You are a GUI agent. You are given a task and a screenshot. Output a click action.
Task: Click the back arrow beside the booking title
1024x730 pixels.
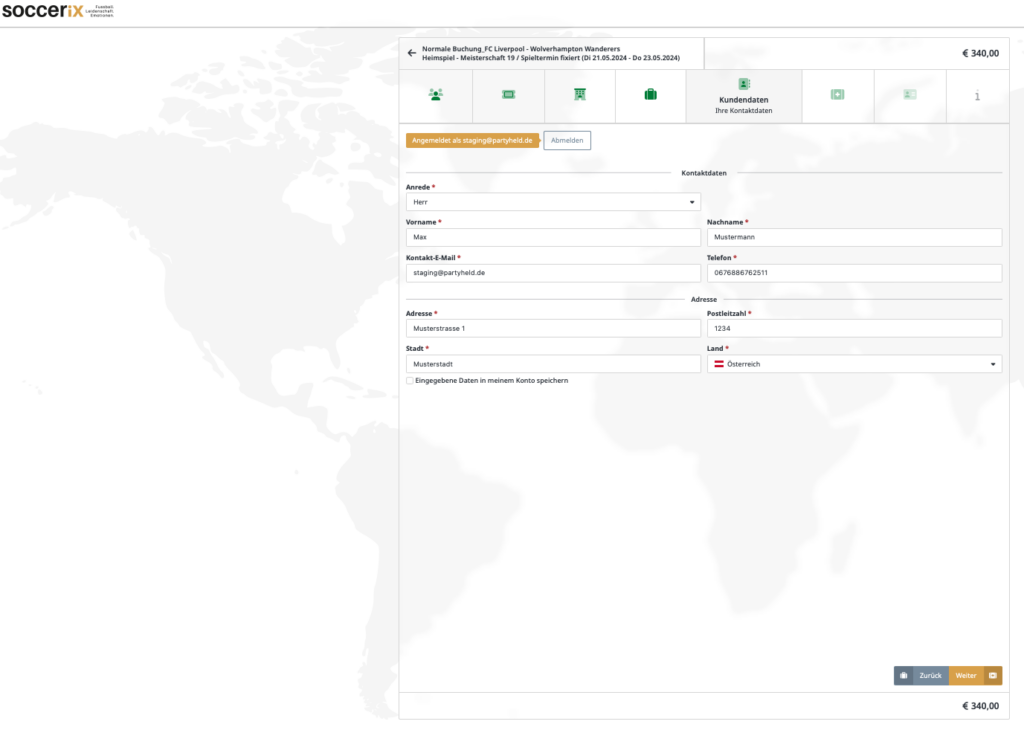411,53
